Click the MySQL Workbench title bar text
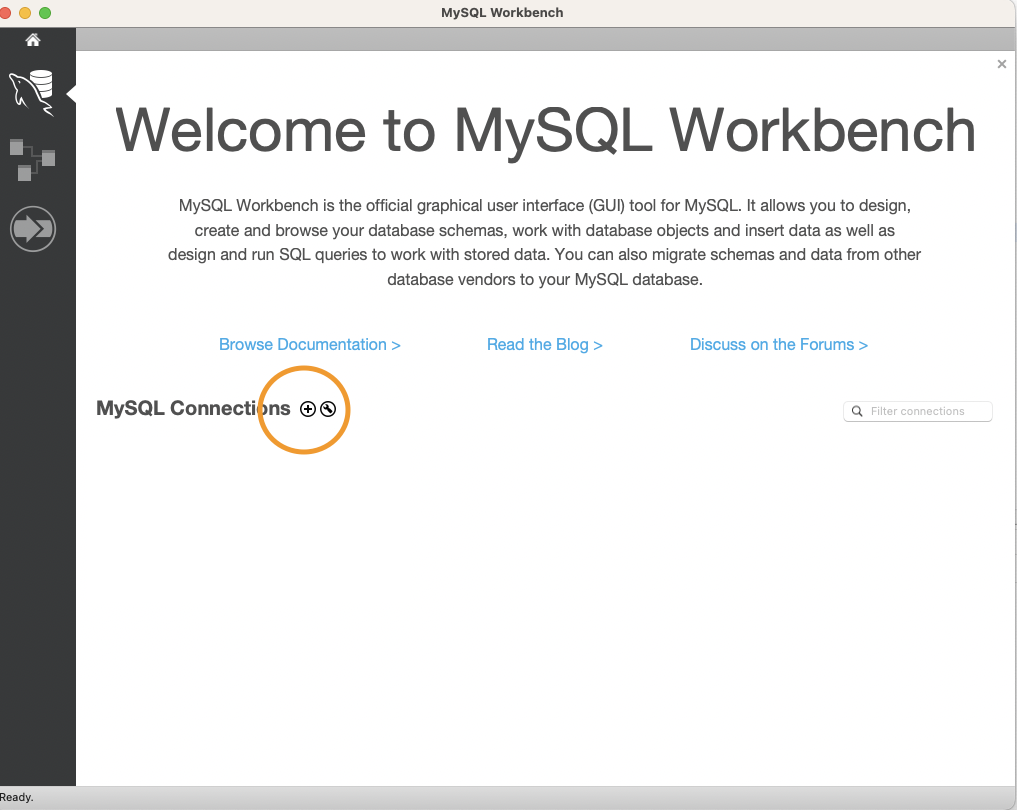 point(502,12)
